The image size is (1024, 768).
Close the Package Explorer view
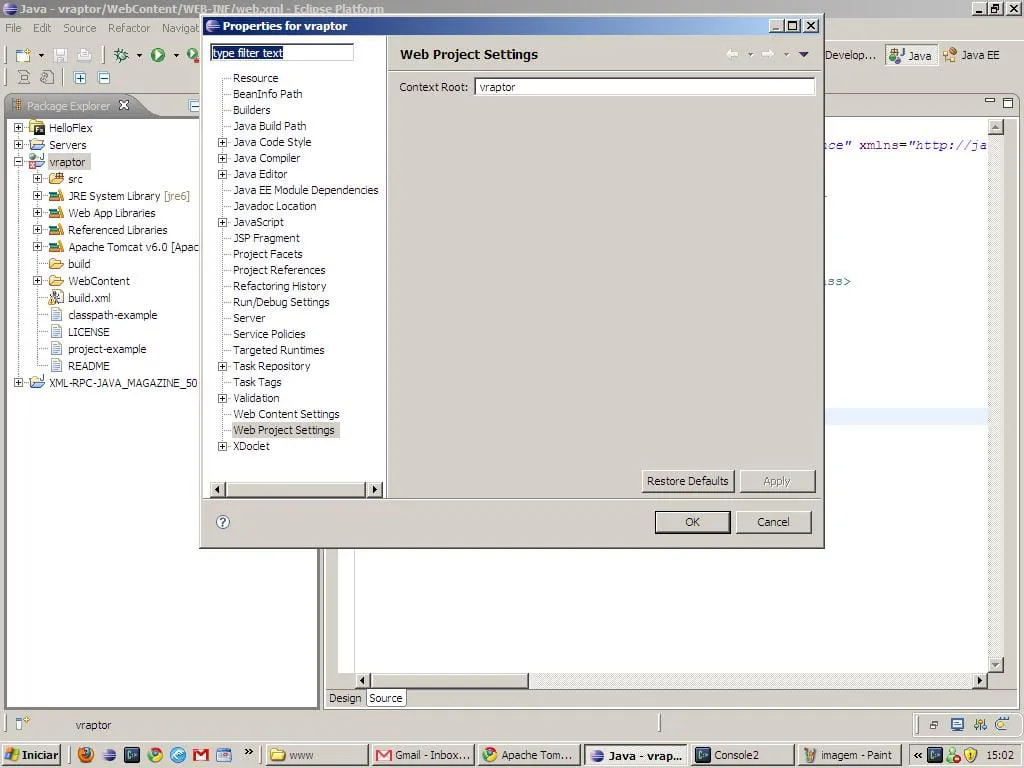pos(124,105)
